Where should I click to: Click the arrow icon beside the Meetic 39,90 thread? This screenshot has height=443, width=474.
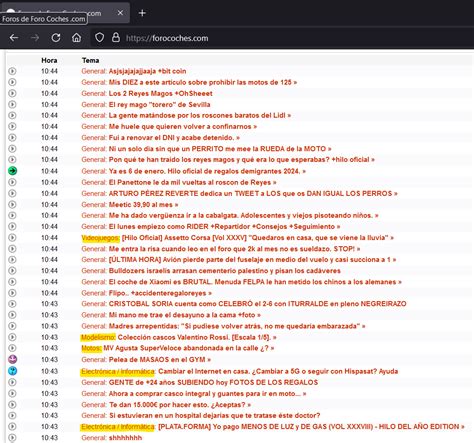coord(12,204)
